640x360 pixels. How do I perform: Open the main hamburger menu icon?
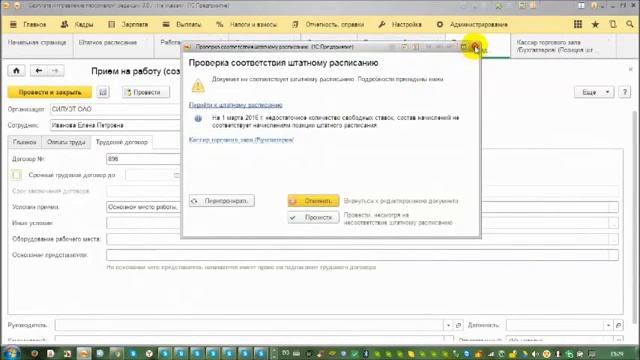[x=13, y=24]
